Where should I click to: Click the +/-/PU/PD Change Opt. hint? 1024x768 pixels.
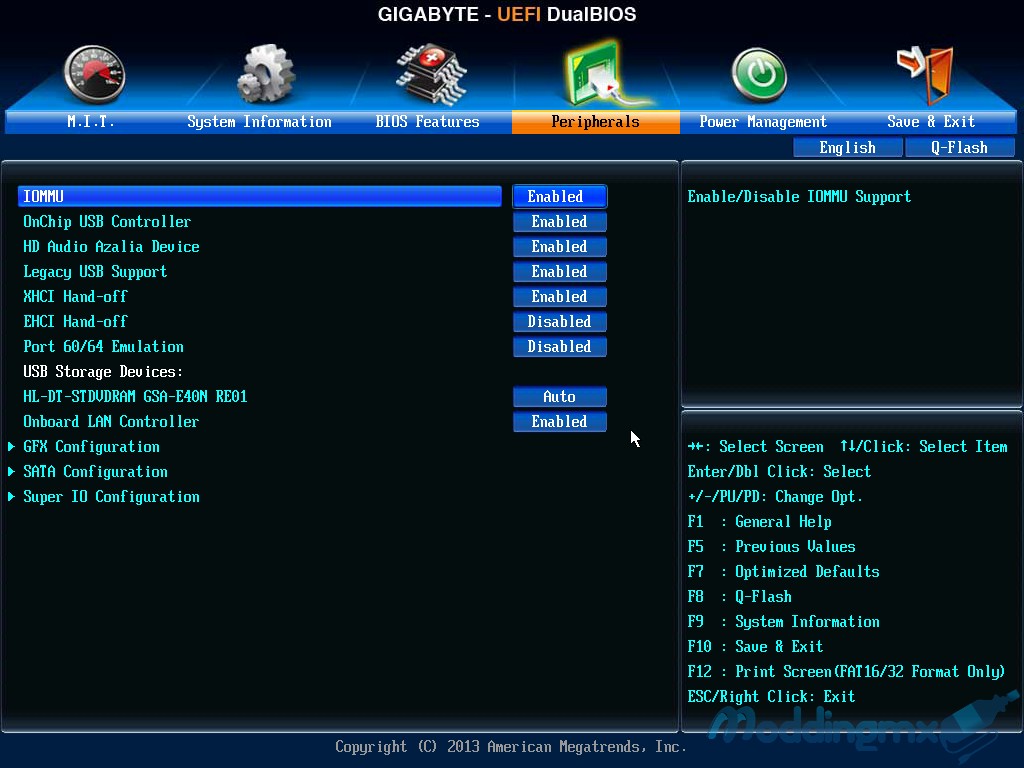[x=775, y=496]
